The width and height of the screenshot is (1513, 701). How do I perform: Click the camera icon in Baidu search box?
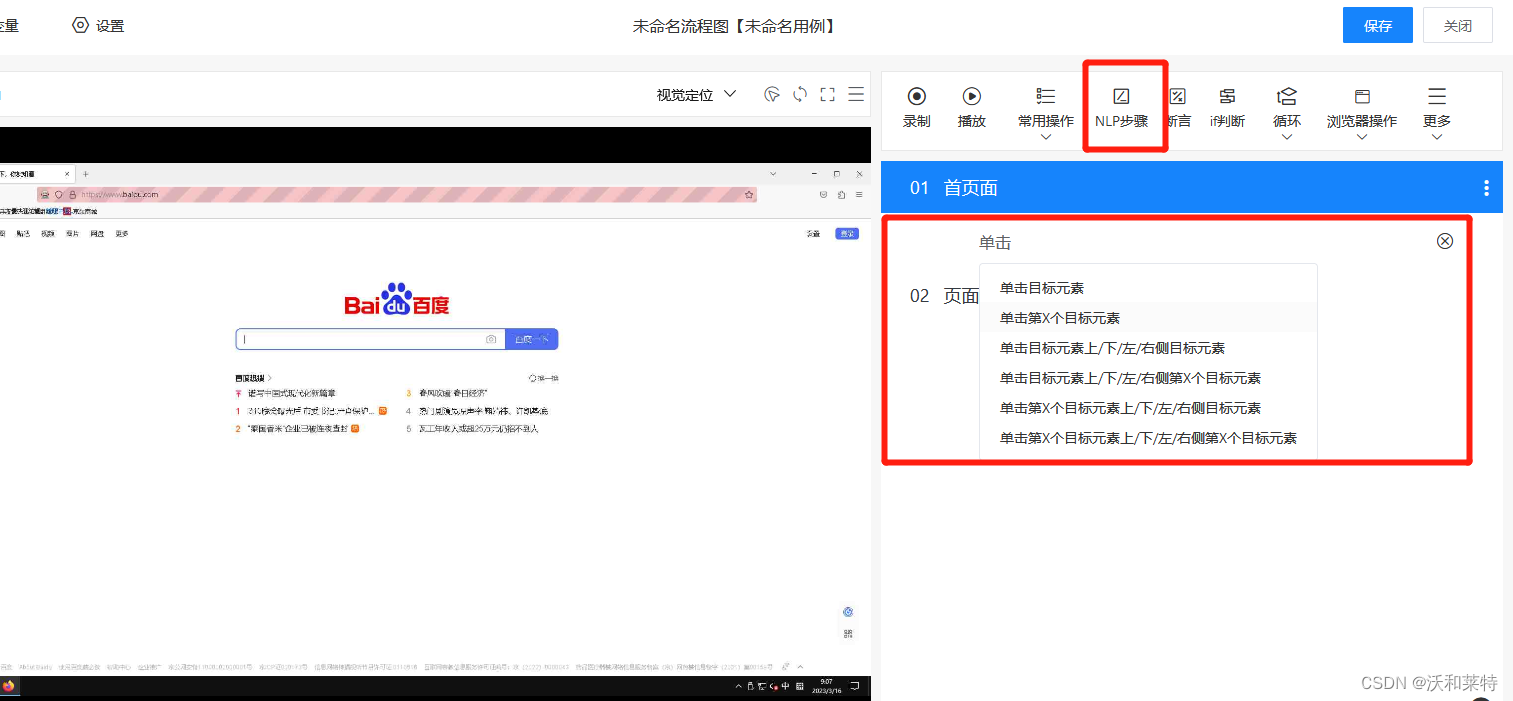coord(491,340)
